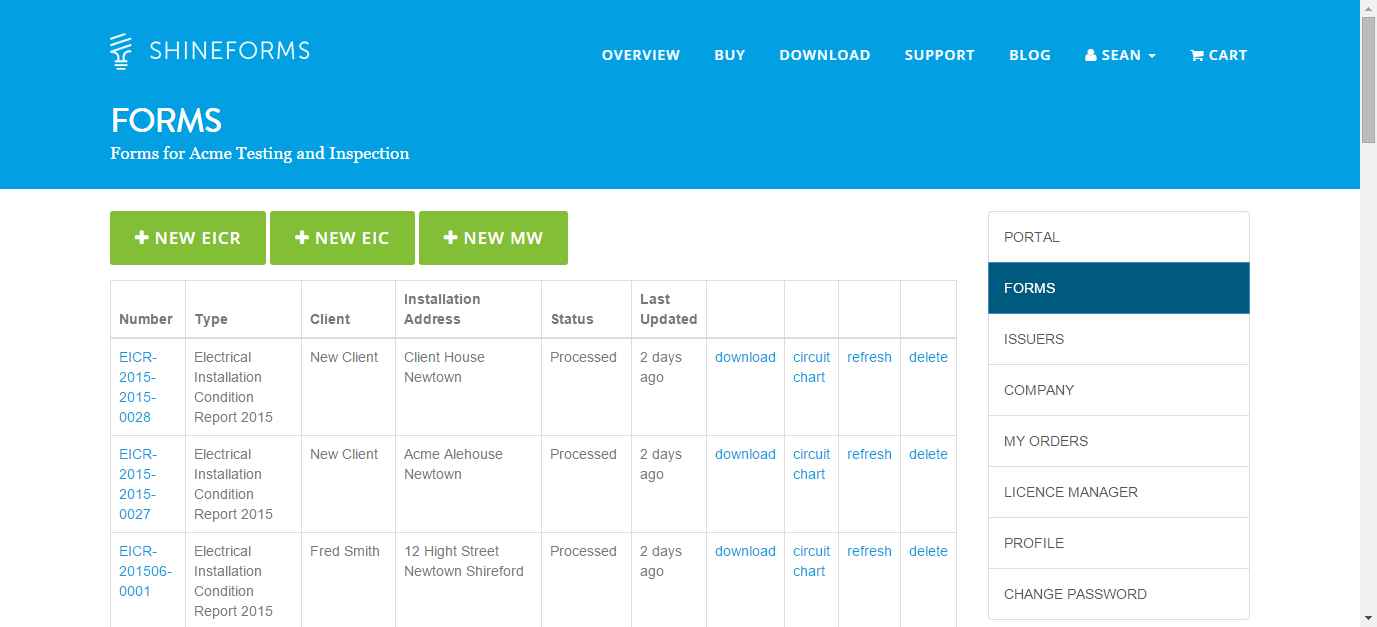Screen dimensions: 1377x627
Task: Refresh the Fred Smith form row
Action: pyautogui.click(x=869, y=551)
